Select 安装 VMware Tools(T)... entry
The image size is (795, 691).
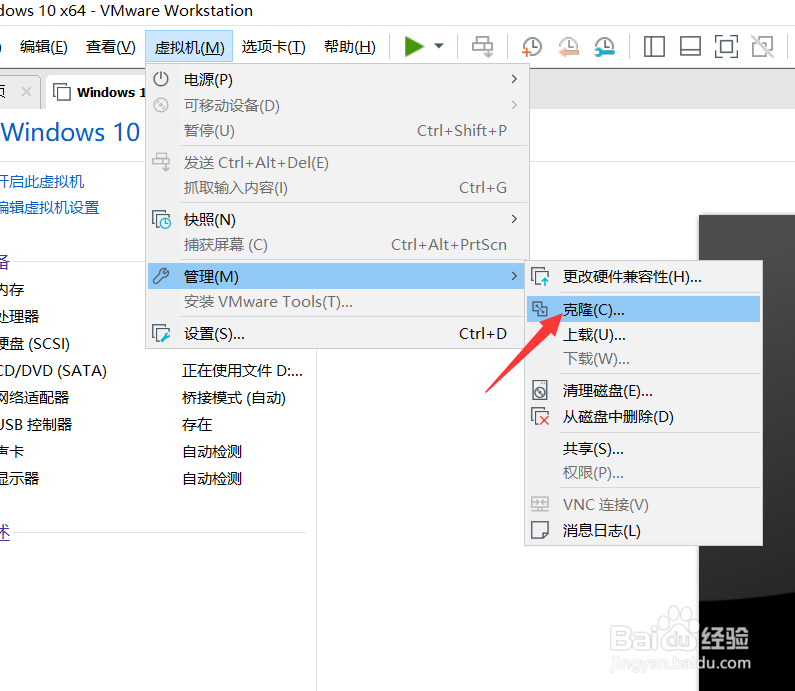[x=337, y=302]
